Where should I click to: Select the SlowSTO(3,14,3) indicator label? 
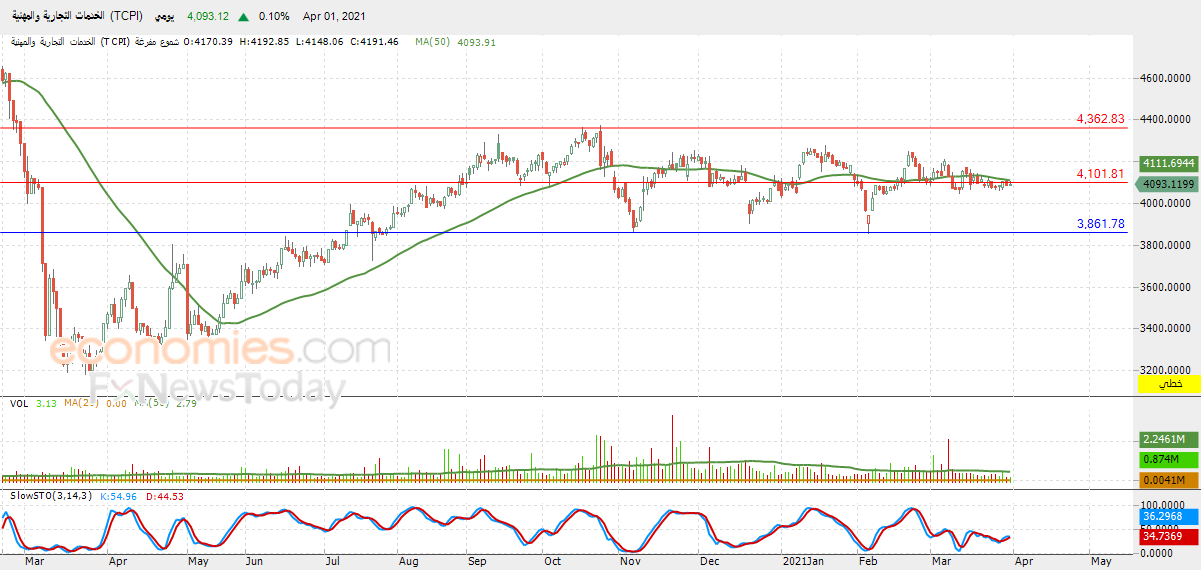[x=48, y=495]
